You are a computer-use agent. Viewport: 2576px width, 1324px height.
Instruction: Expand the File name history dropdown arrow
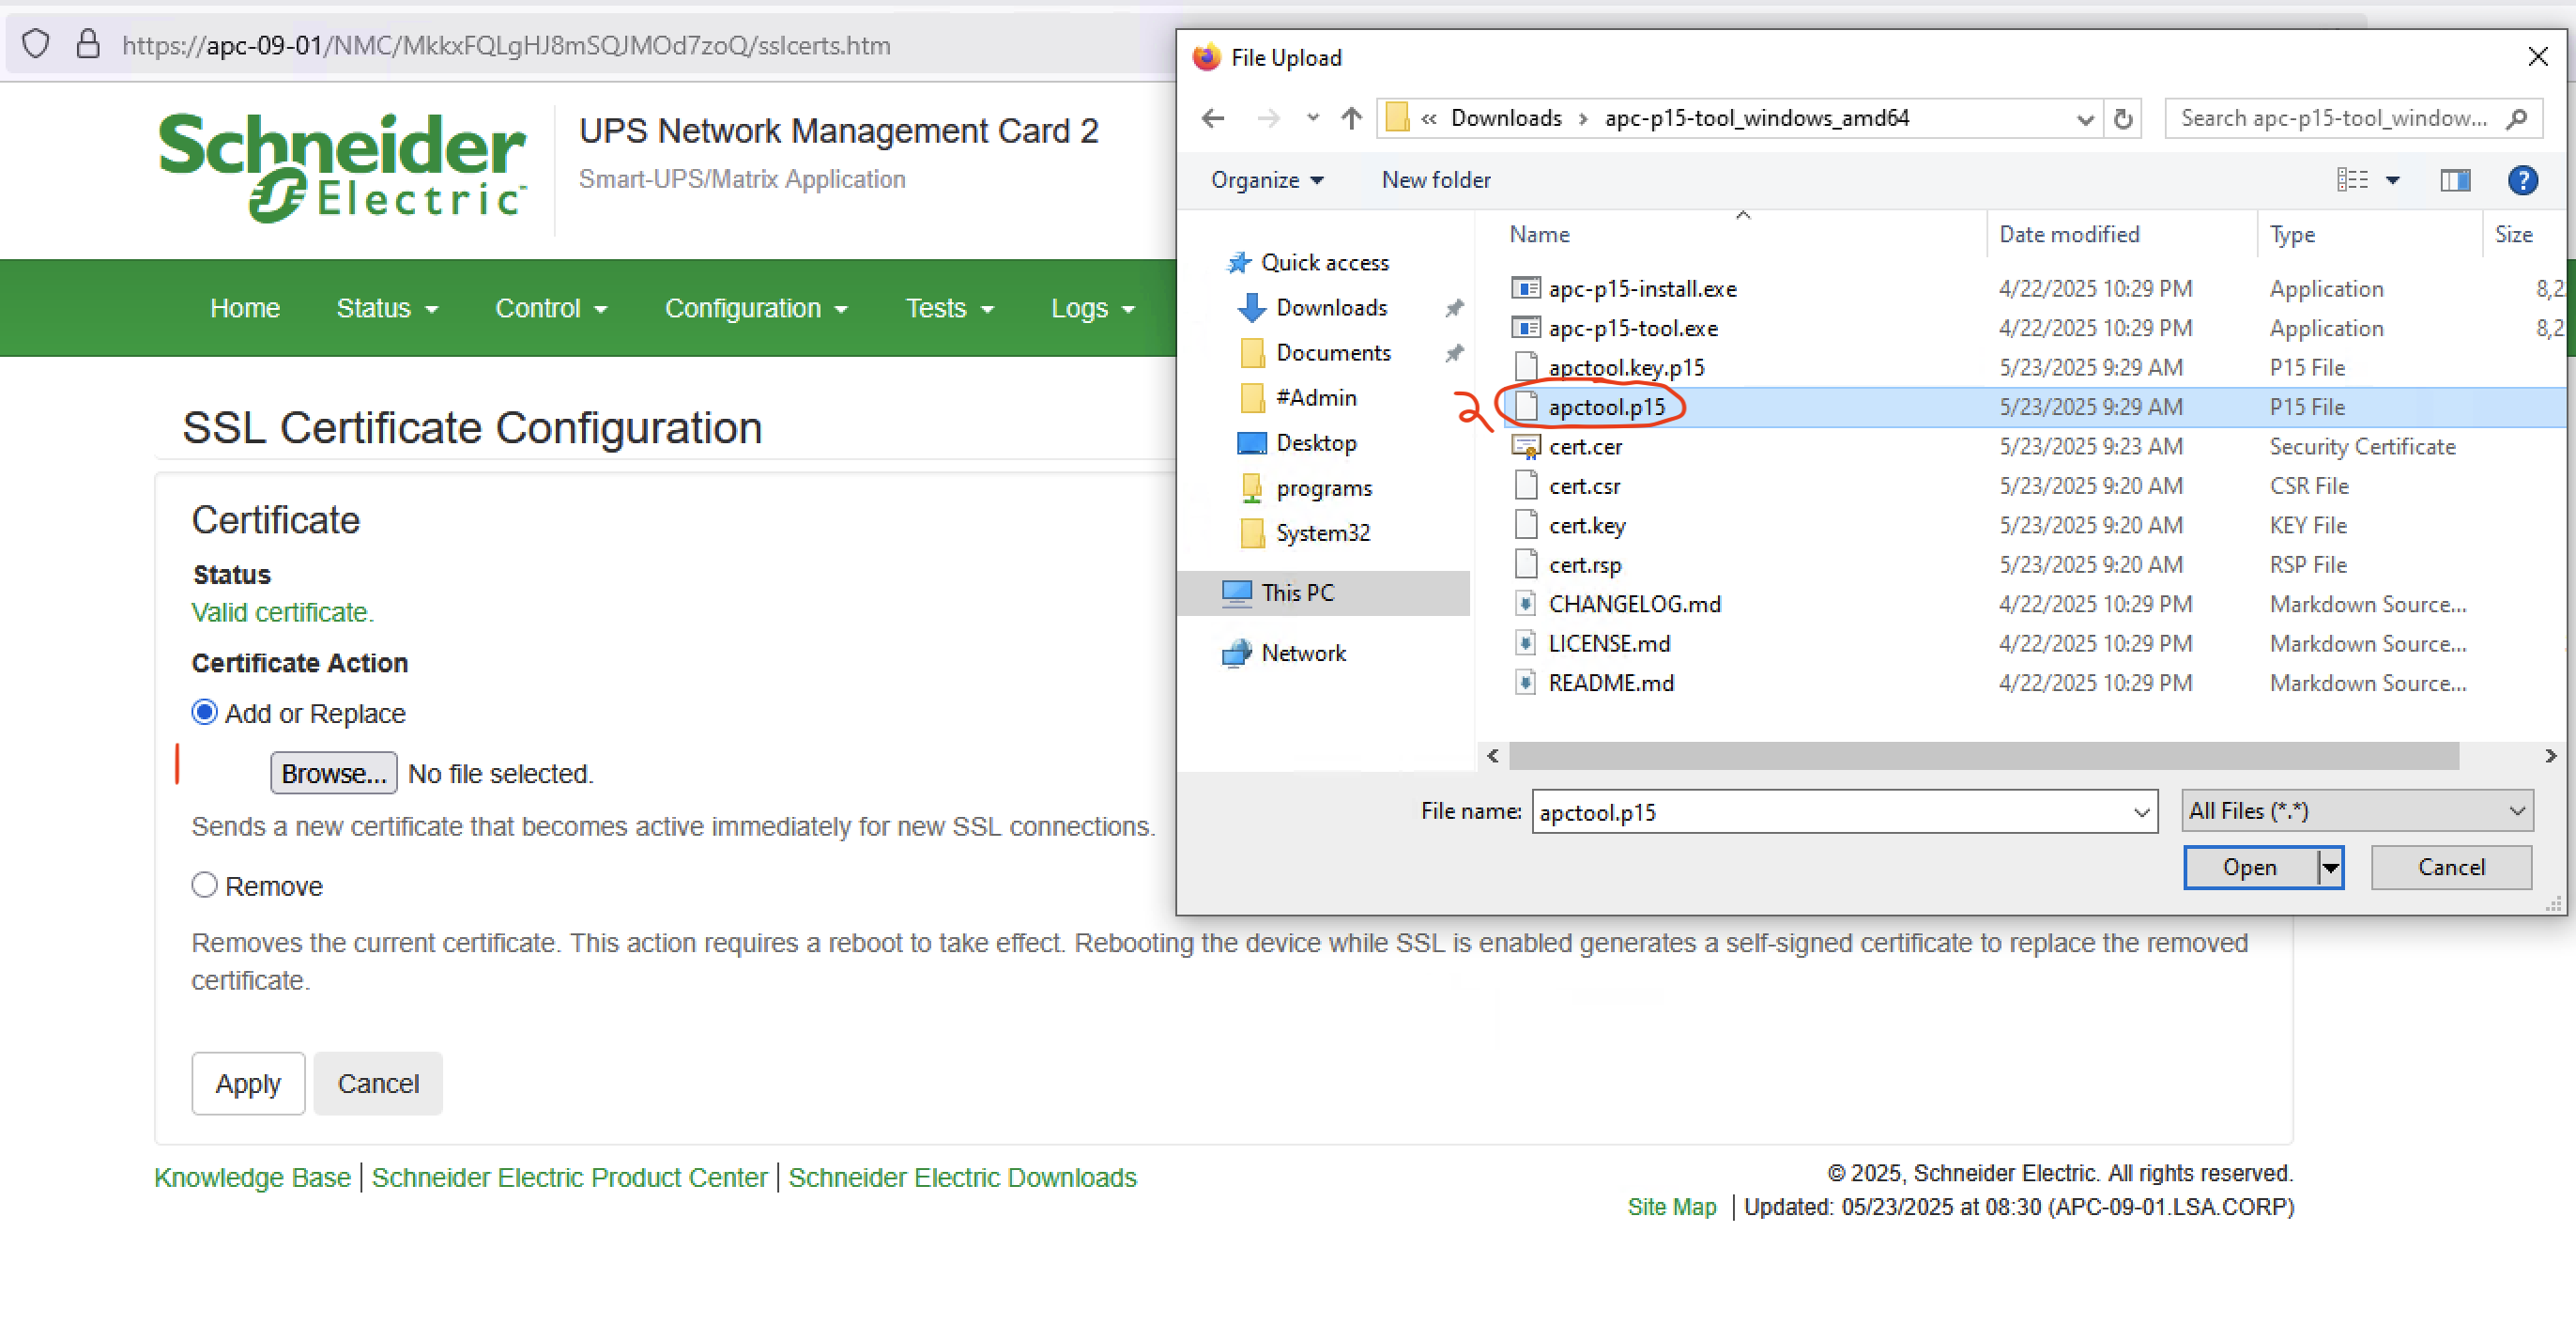2141,812
